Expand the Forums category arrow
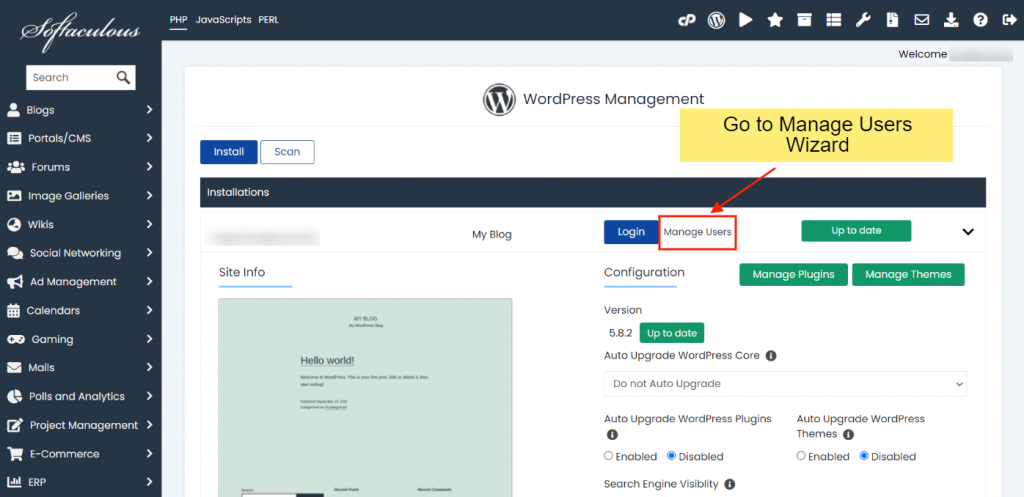The width and height of the screenshot is (1024, 497). tap(150, 167)
